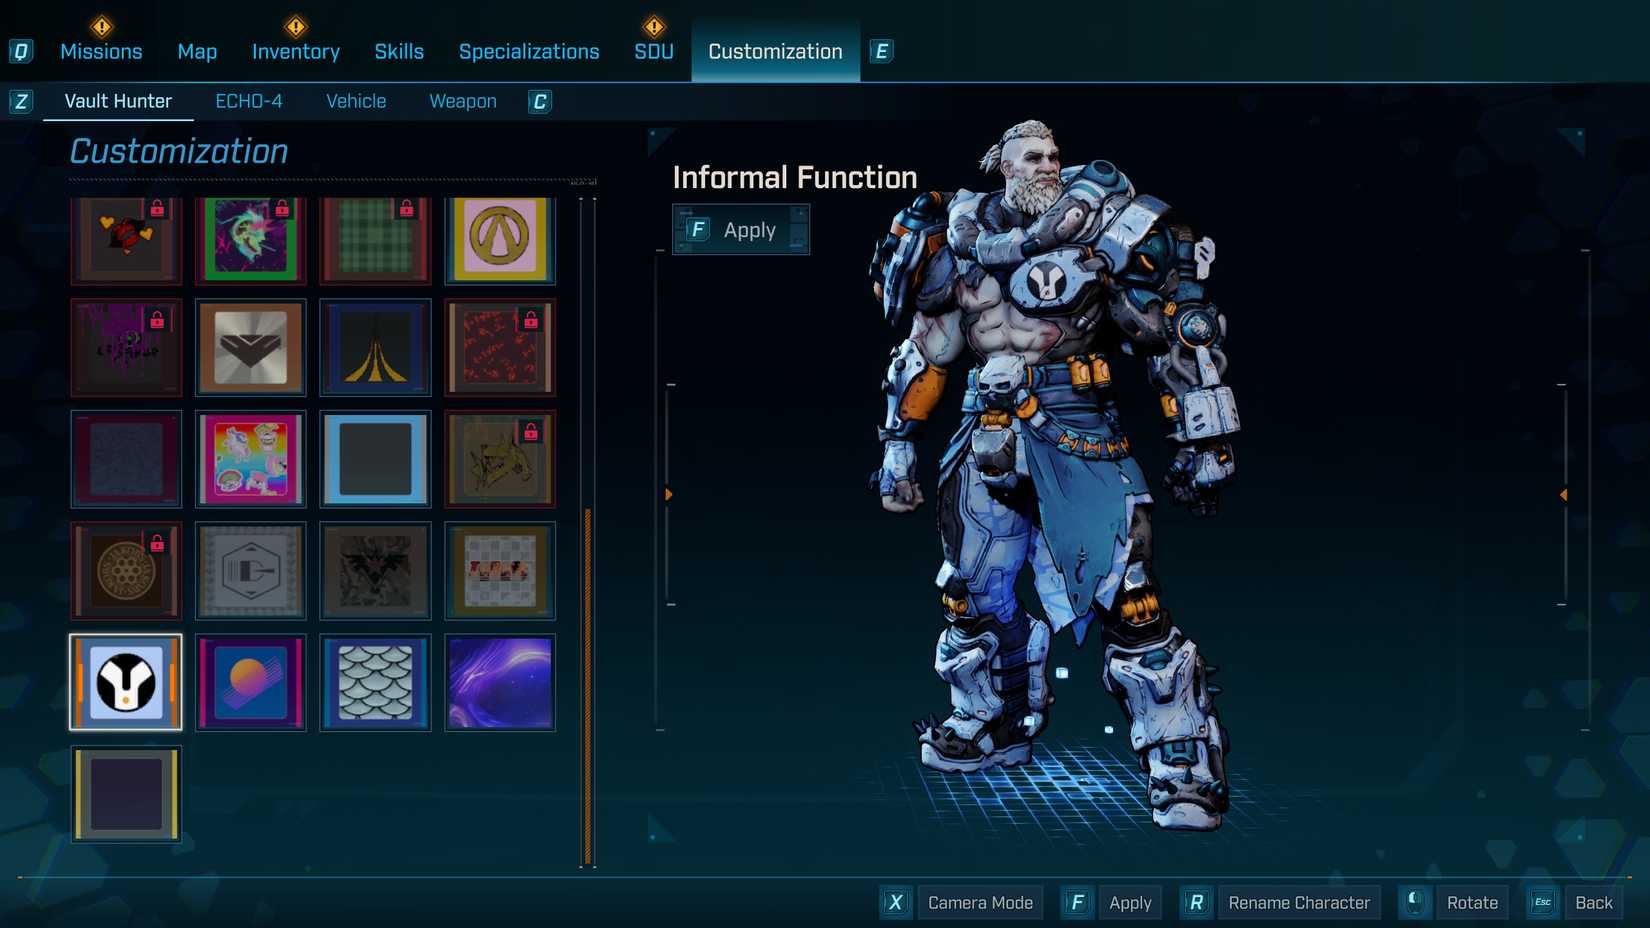Select the fish scales skin thumbnail

pyautogui.click(x=375, y=683)
